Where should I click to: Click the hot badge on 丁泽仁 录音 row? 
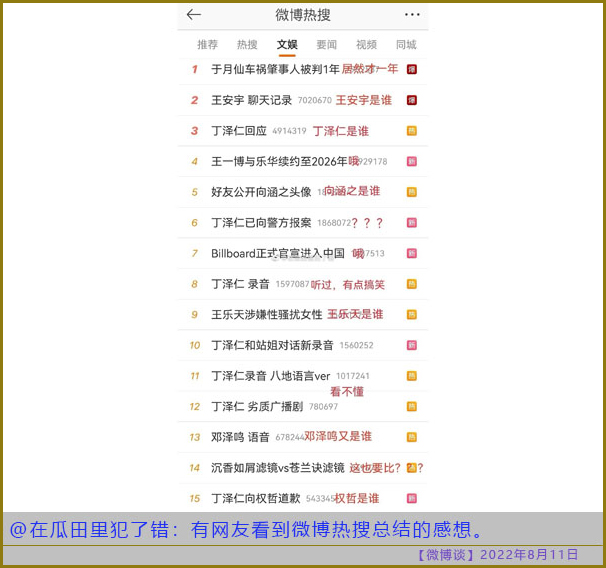[x=412, y=284]
